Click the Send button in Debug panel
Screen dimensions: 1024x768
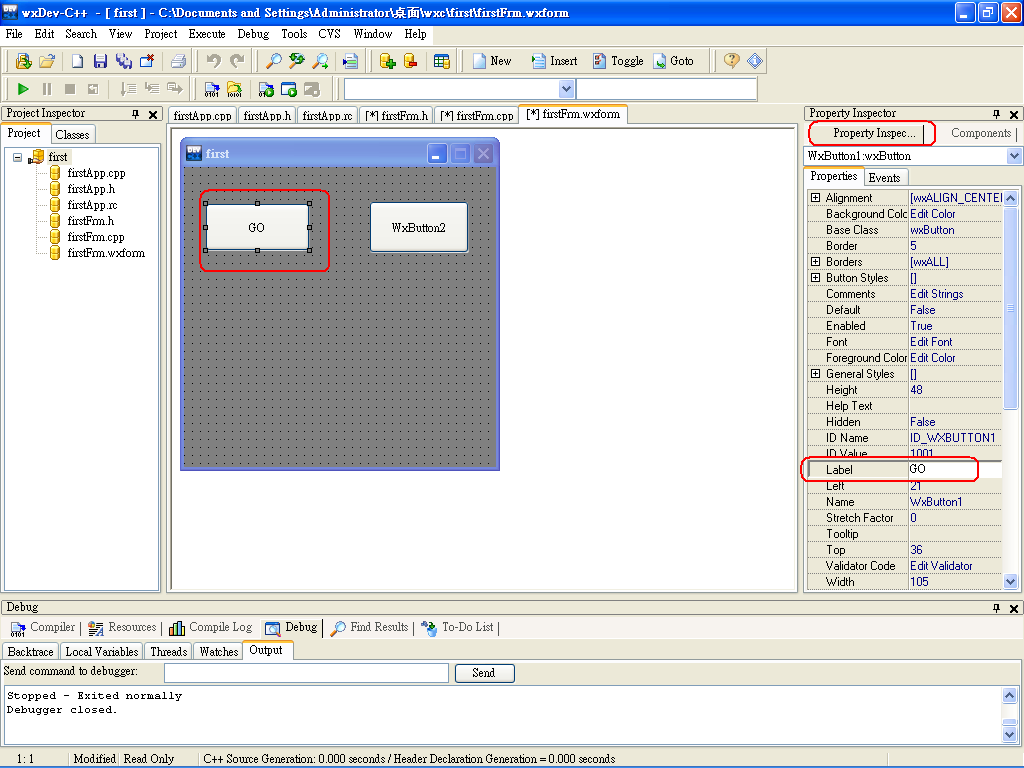click(484, 672)
